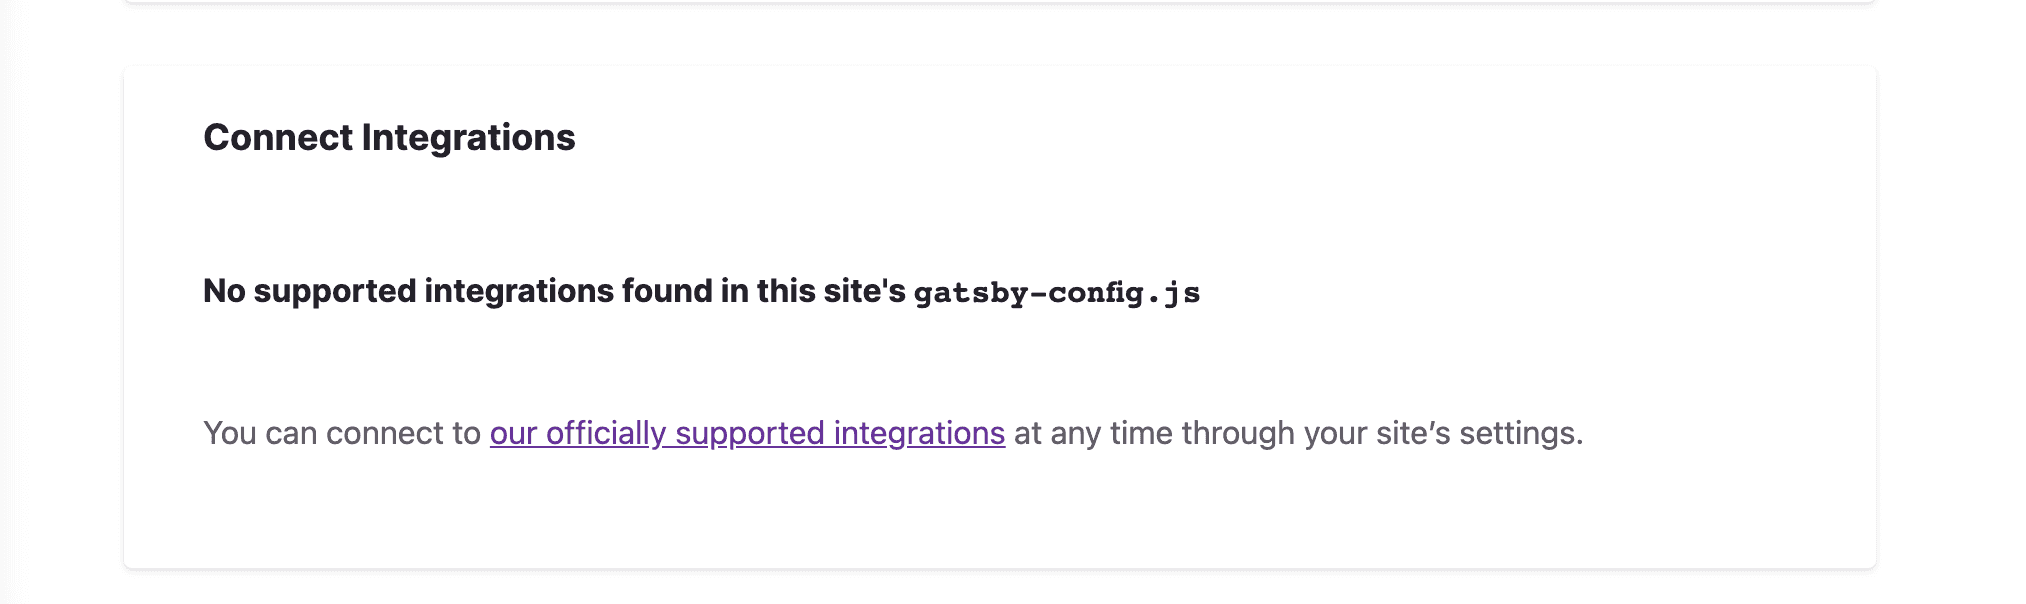This screenshot has height=604, width=2026.
Task: Click the gatsby-config.js code text
Action: (x=1056, y=293)
